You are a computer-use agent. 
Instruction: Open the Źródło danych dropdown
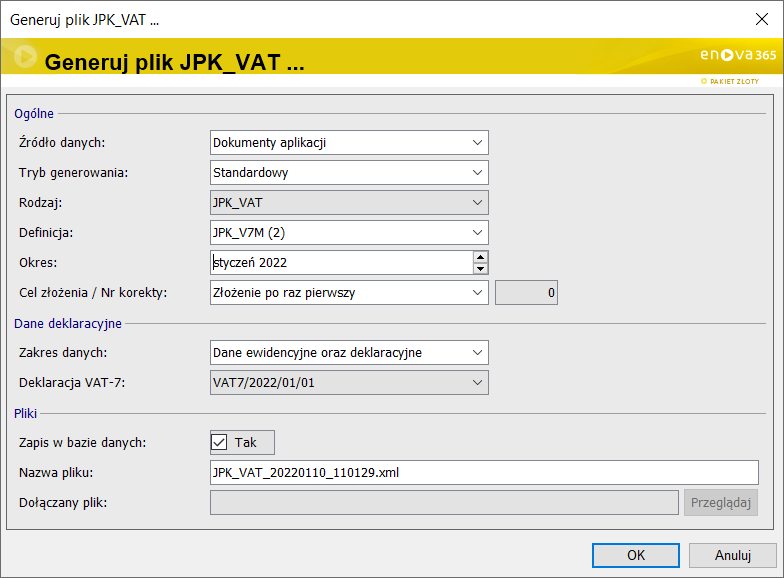pos(477,143)
